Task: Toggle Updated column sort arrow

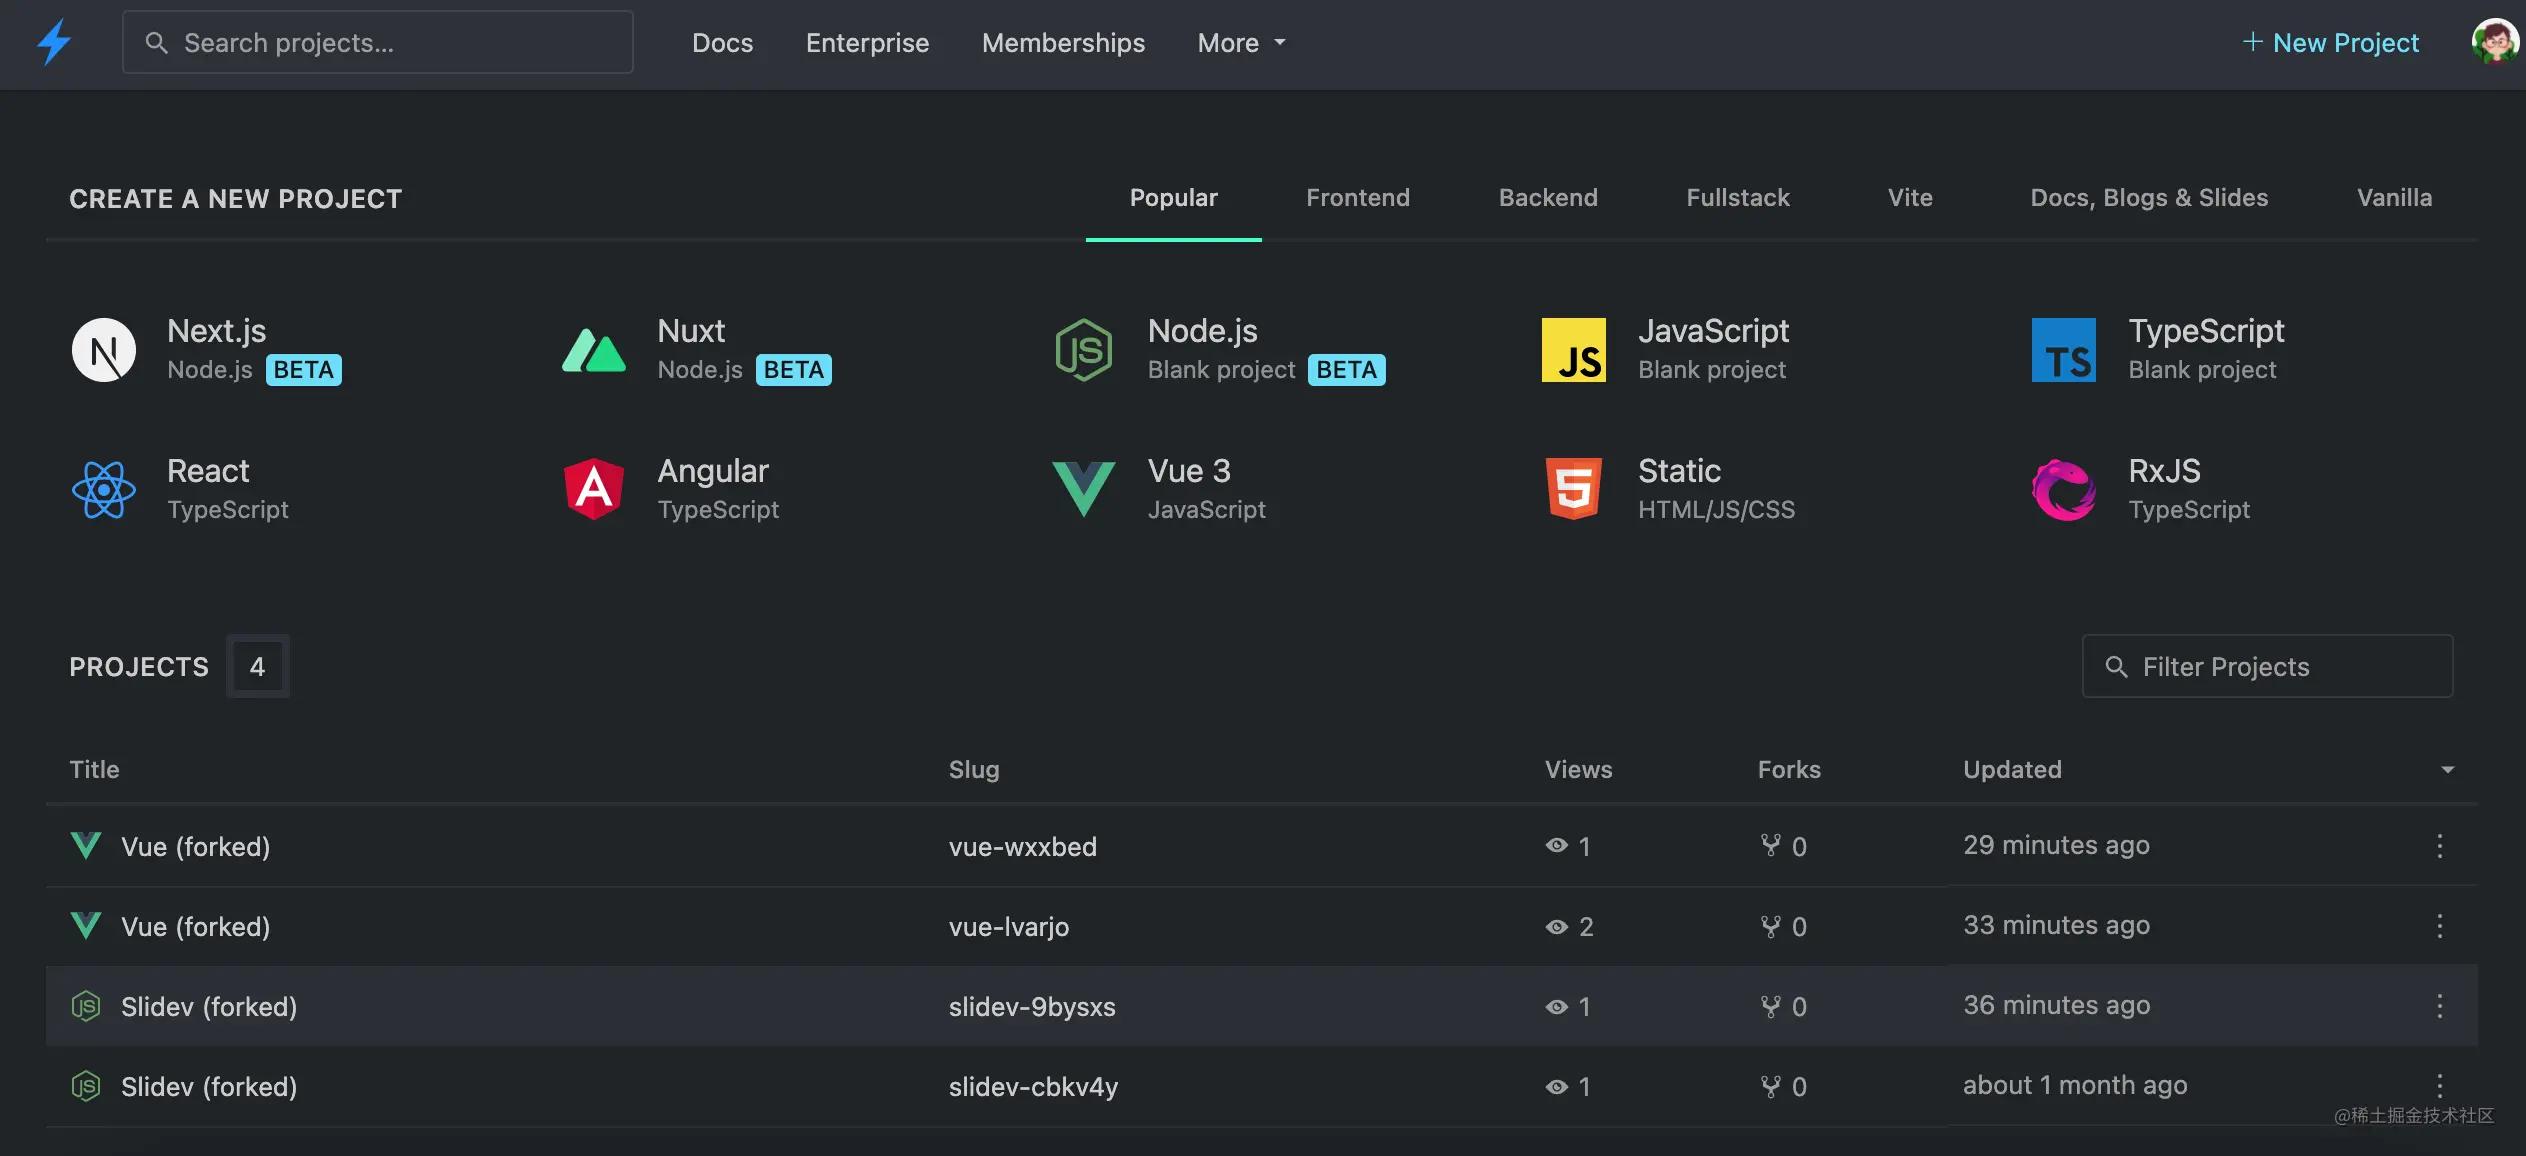Action: click(x=2447, y=769)
